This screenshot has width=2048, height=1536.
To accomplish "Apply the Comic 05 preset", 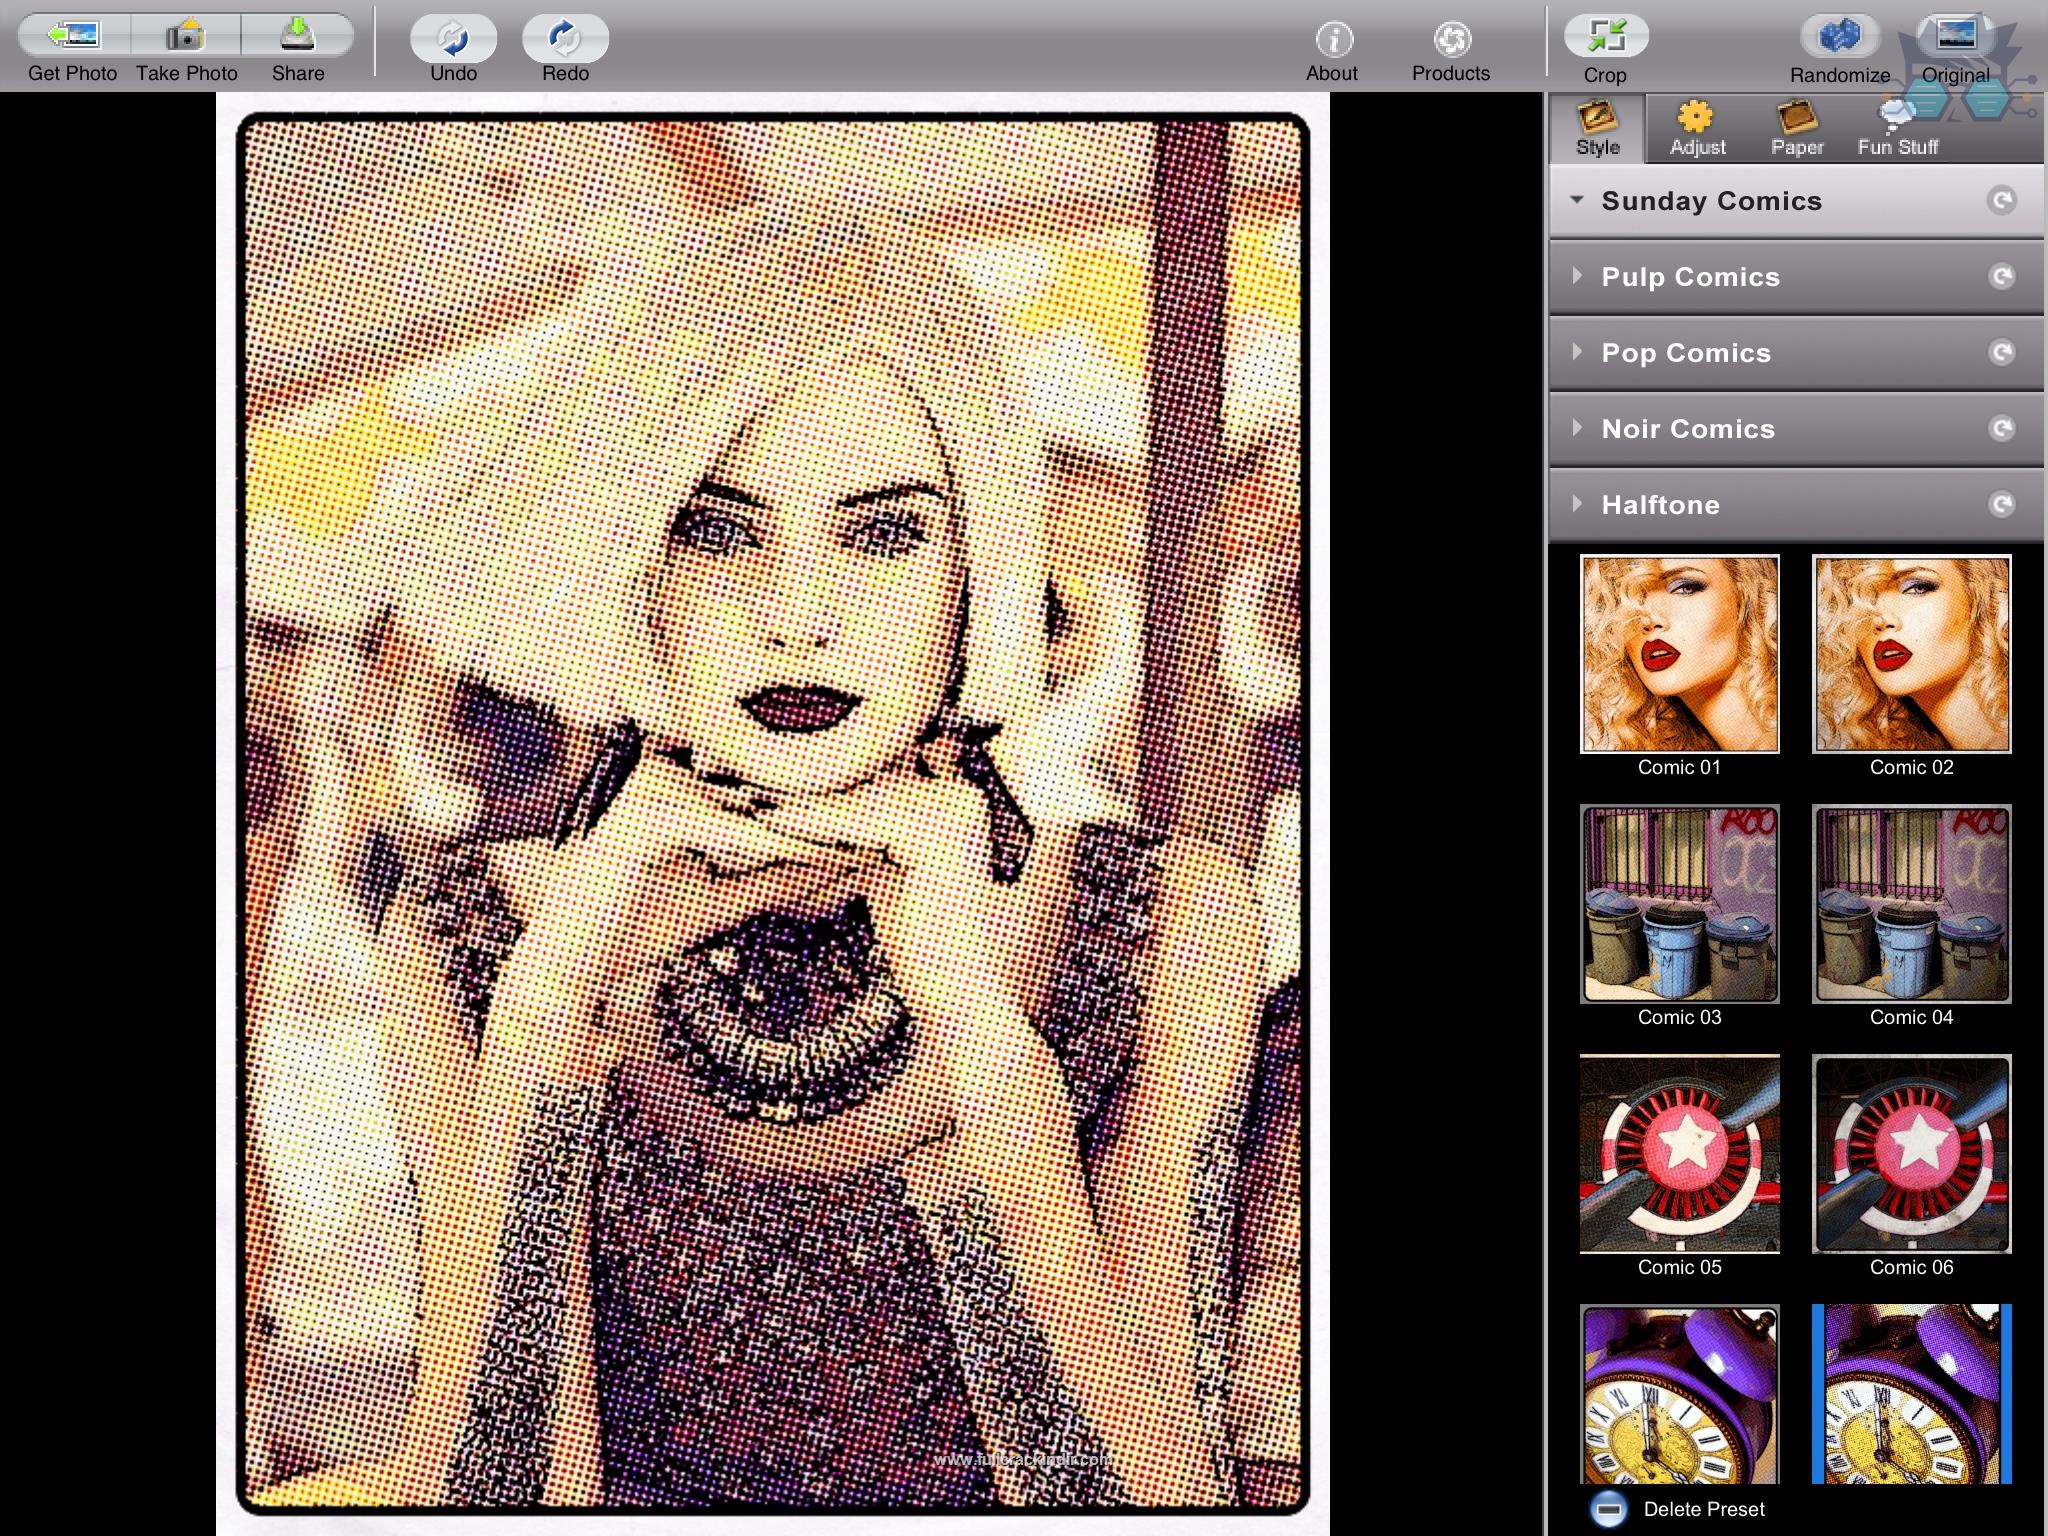I will coord(1680,1154).
